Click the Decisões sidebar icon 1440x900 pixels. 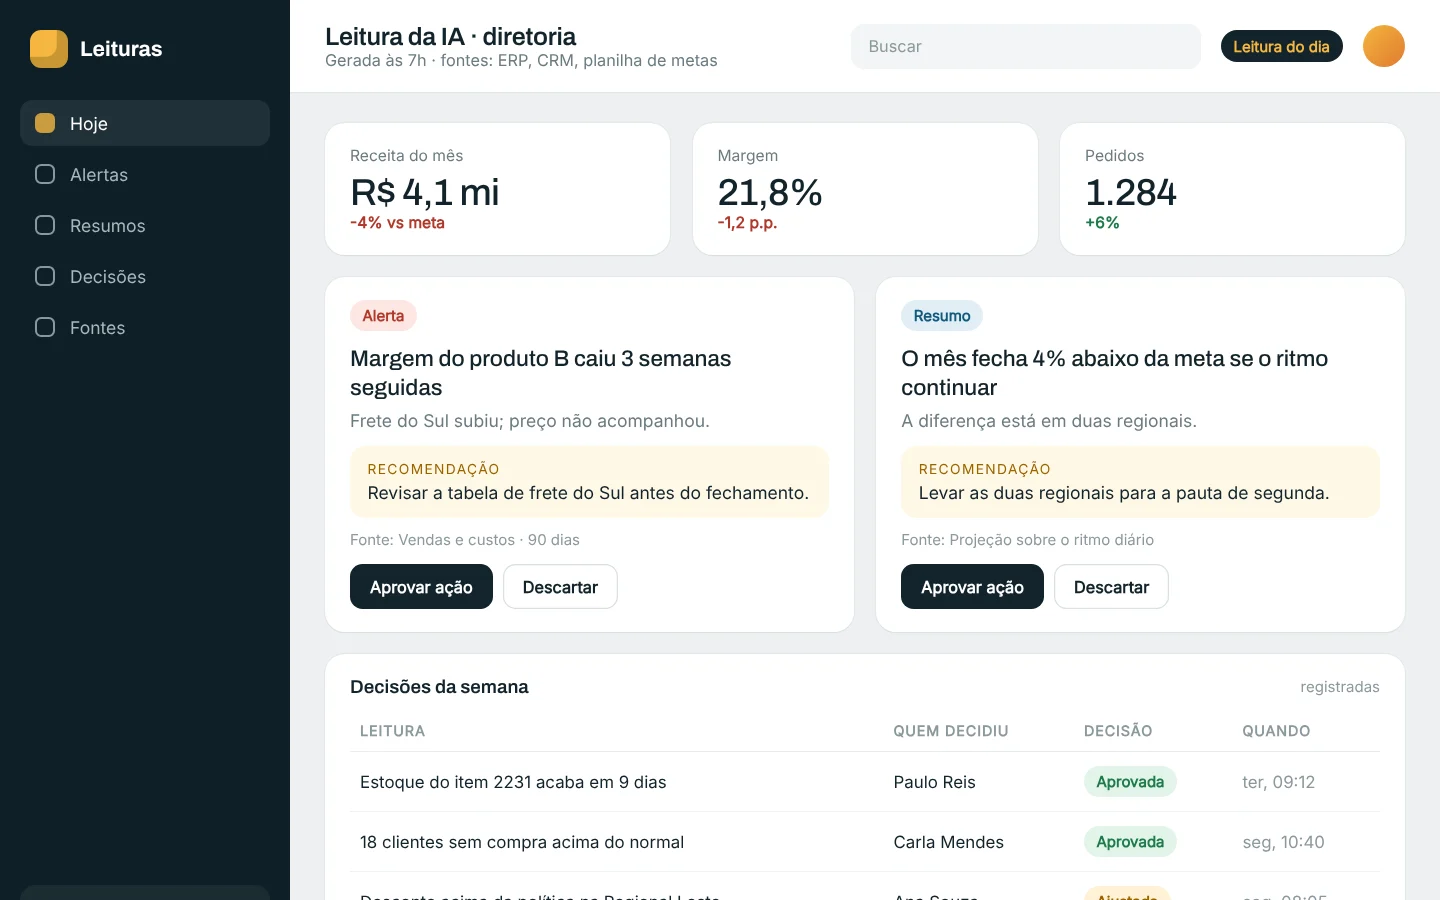pyautogui.click(x=45, y=276)
